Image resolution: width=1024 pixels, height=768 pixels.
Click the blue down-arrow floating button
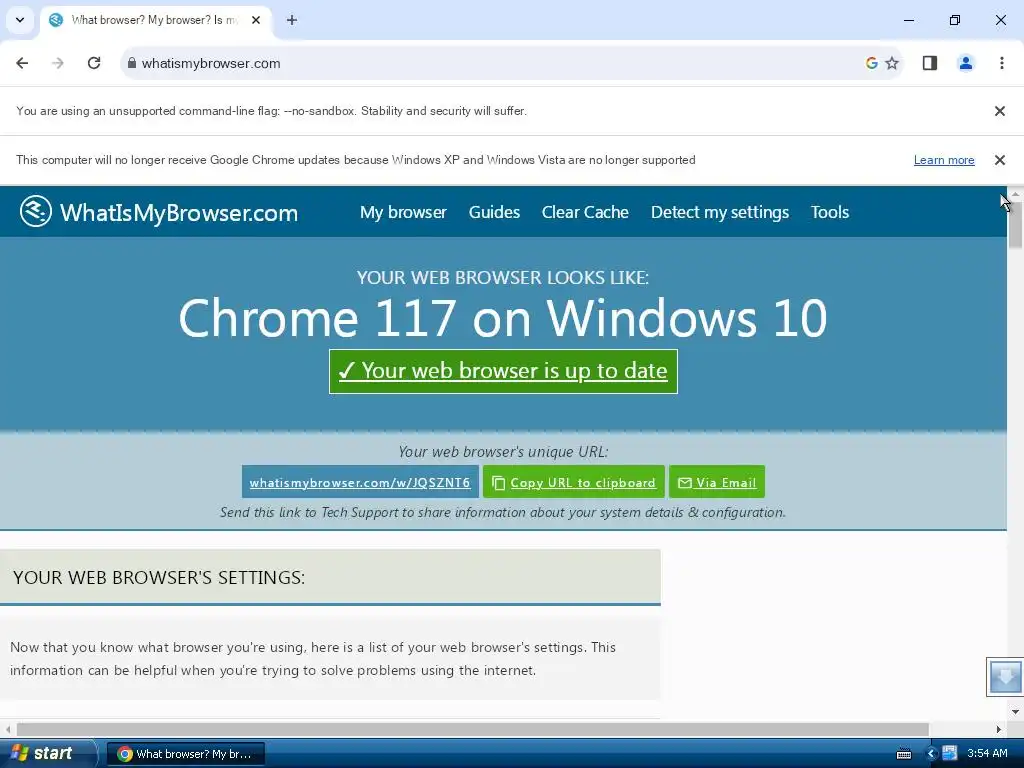(x=1005, y=677)
